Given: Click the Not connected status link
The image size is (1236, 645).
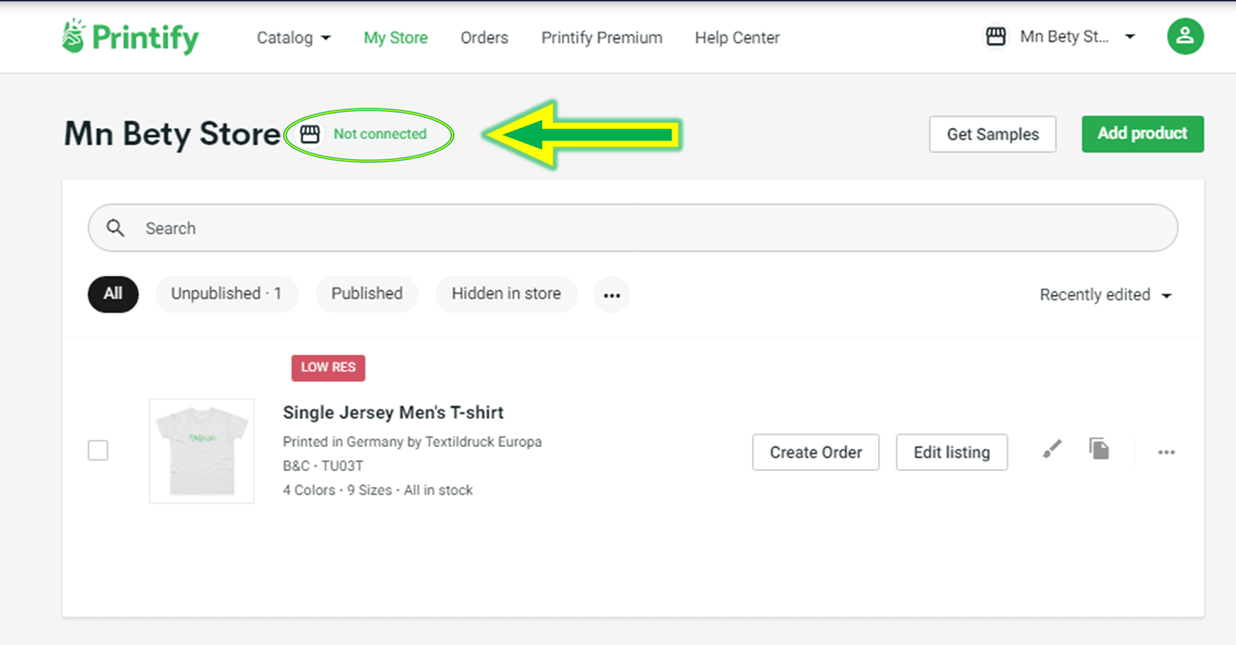Looking at the screenshot, I should [380, 134].
